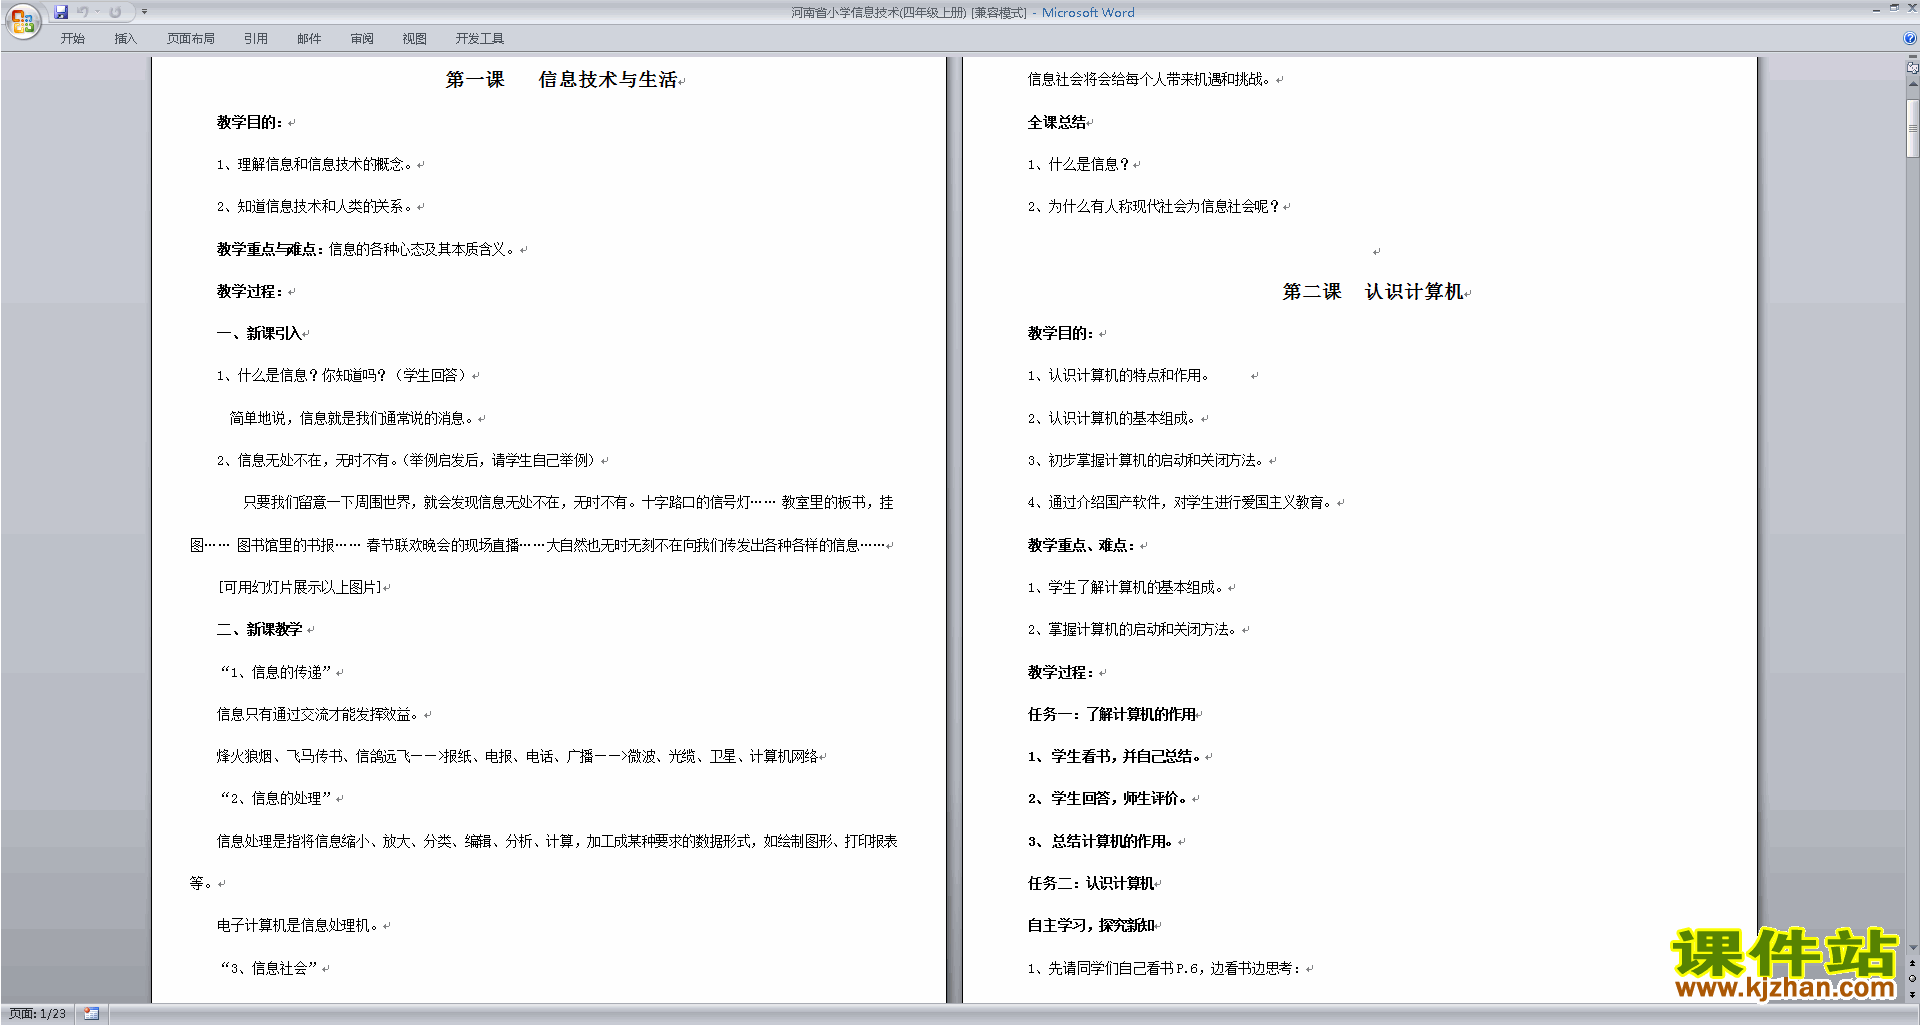Screen dimensions: 1920x1025
Task: Open the 开始 ribbon tab
Action: 72,39
